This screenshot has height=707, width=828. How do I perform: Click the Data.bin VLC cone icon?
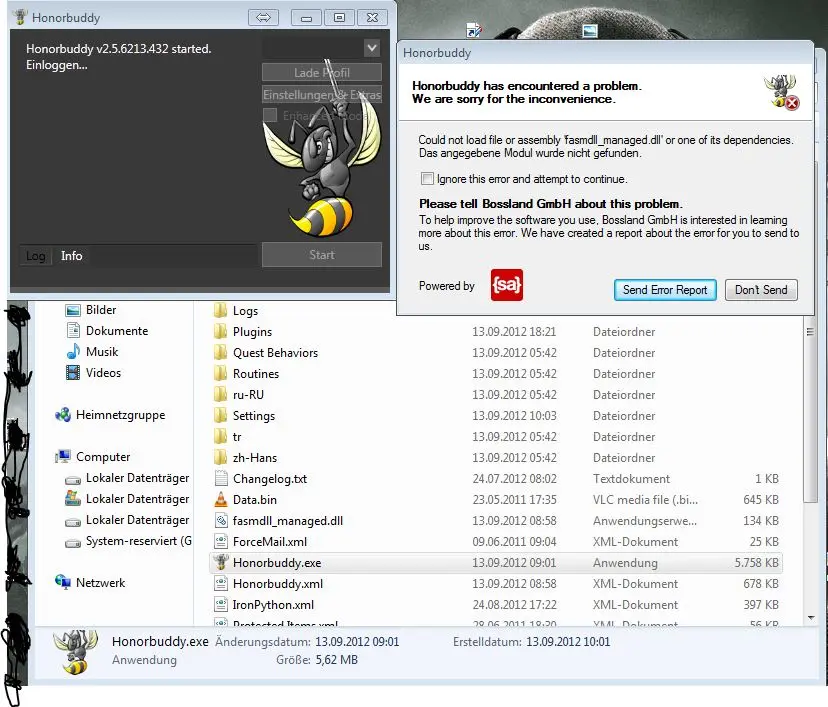(221, 499)
